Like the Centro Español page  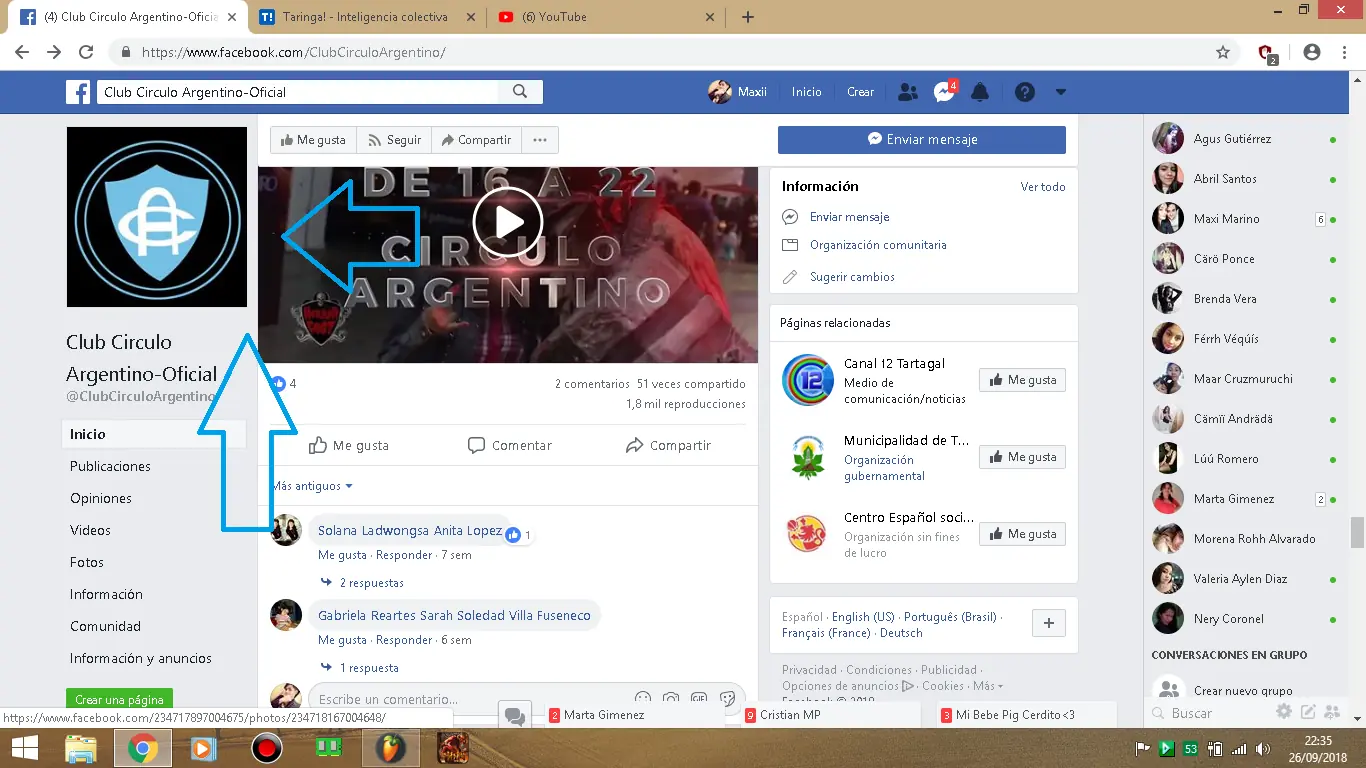1022,534
